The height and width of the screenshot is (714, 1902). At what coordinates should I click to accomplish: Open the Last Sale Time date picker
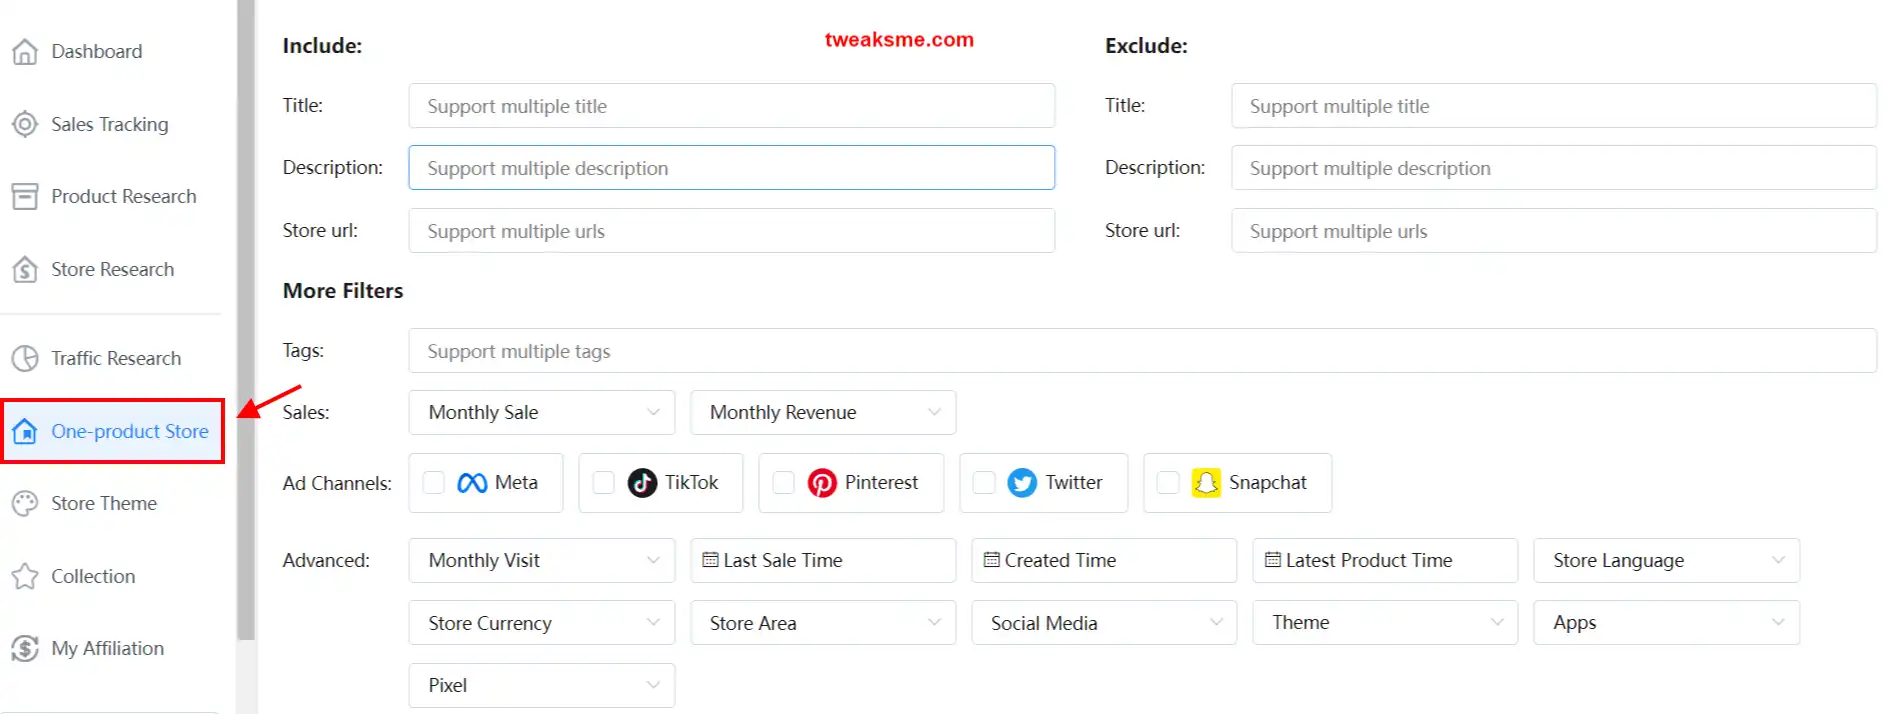pos(823,560)
